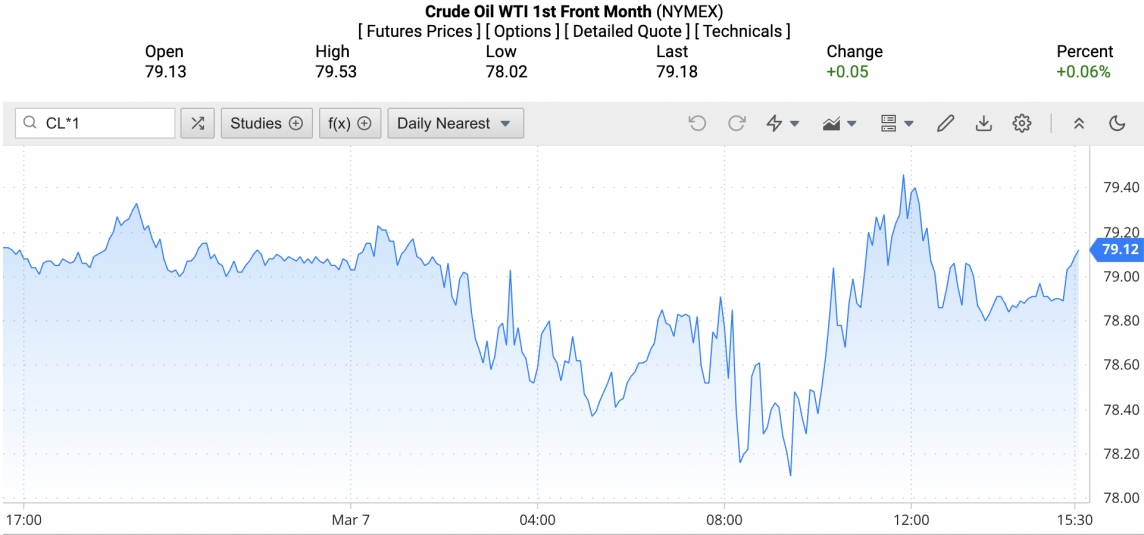Open the Detailed Quote link
This screenshot has width=1144, height=535.
(626, 31)
